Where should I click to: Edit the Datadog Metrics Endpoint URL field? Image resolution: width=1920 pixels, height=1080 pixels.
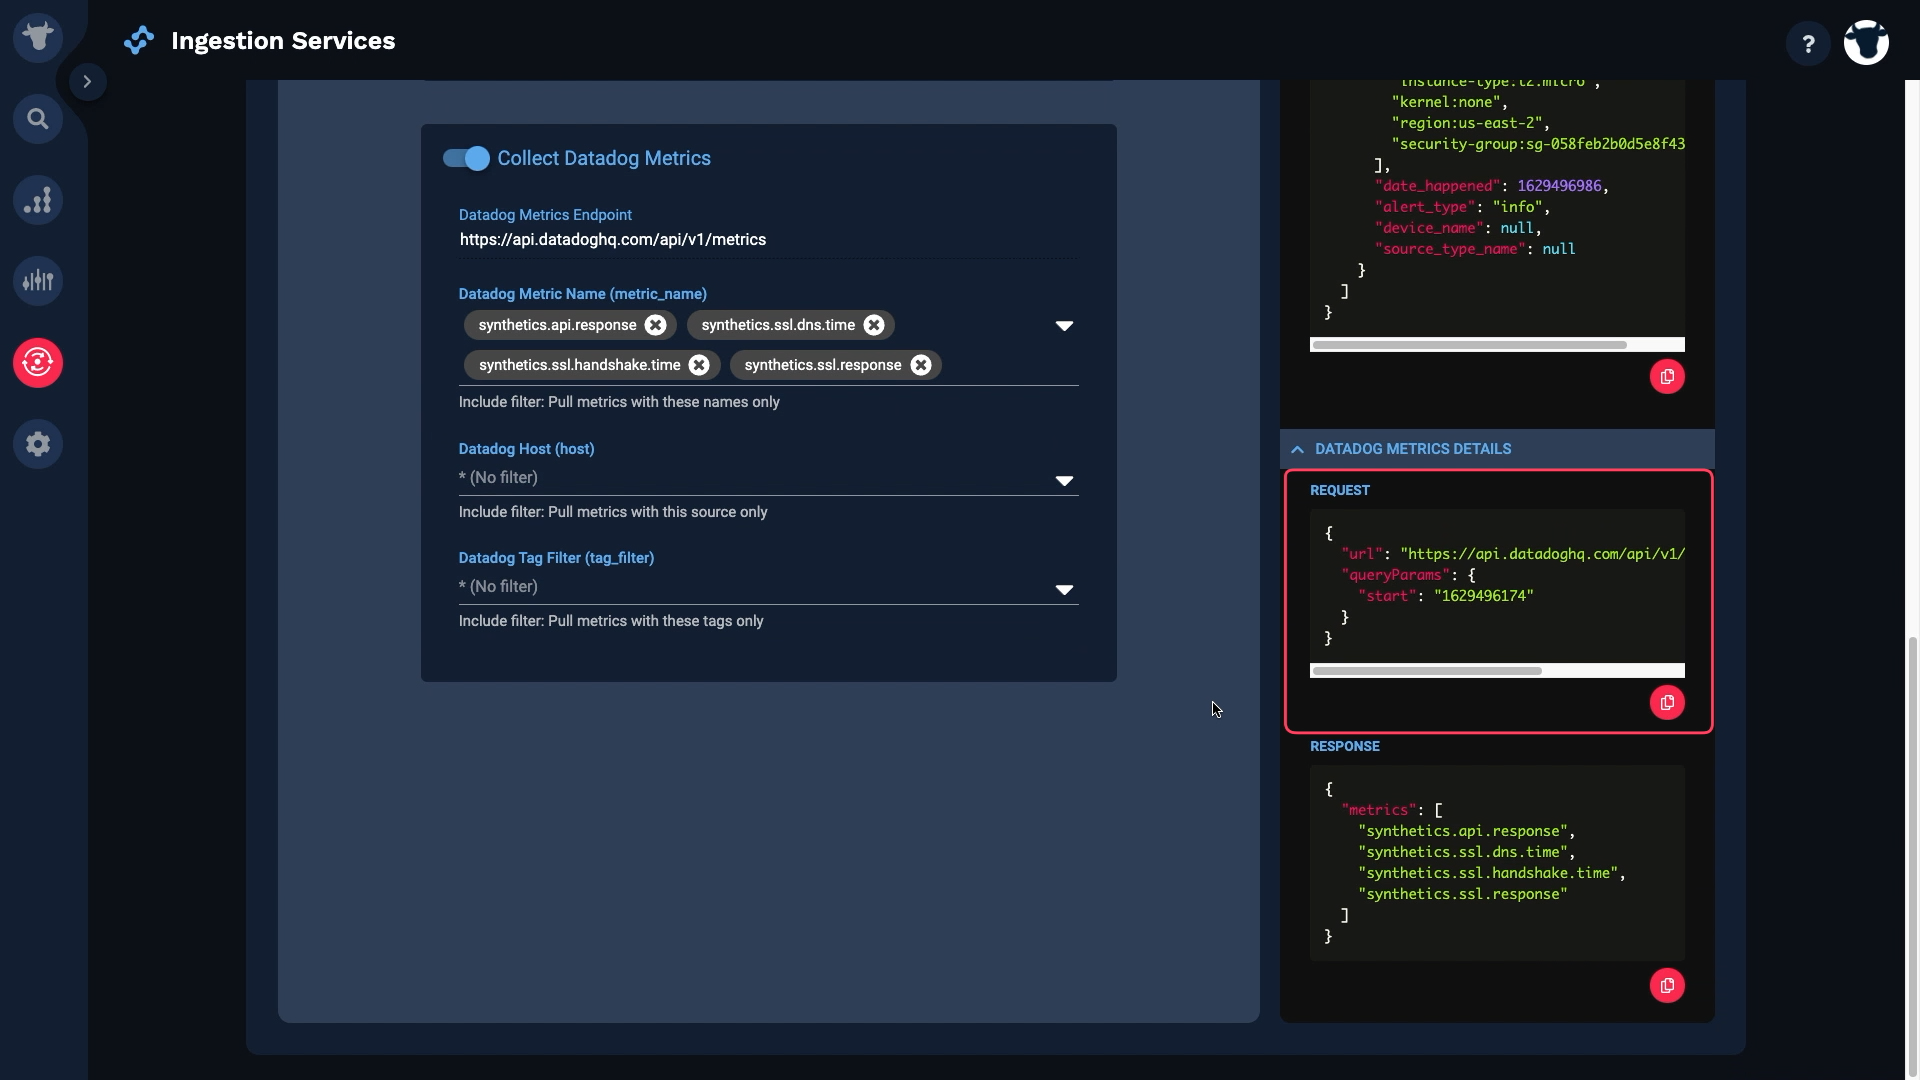tap(768, 240)
